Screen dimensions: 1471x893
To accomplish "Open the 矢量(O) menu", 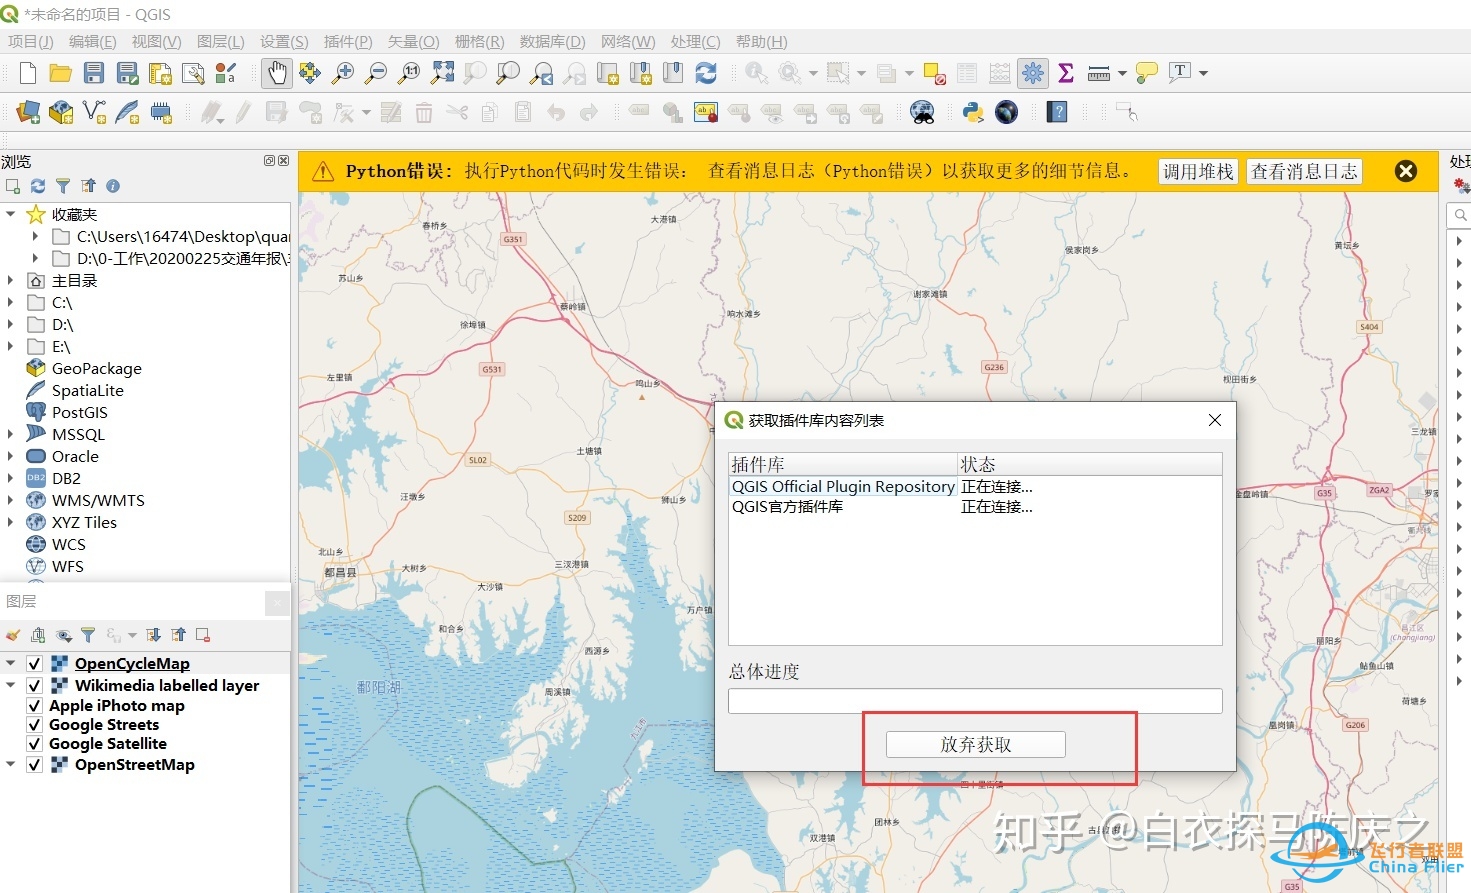I will pyautogui.click(x=414, y=41).
